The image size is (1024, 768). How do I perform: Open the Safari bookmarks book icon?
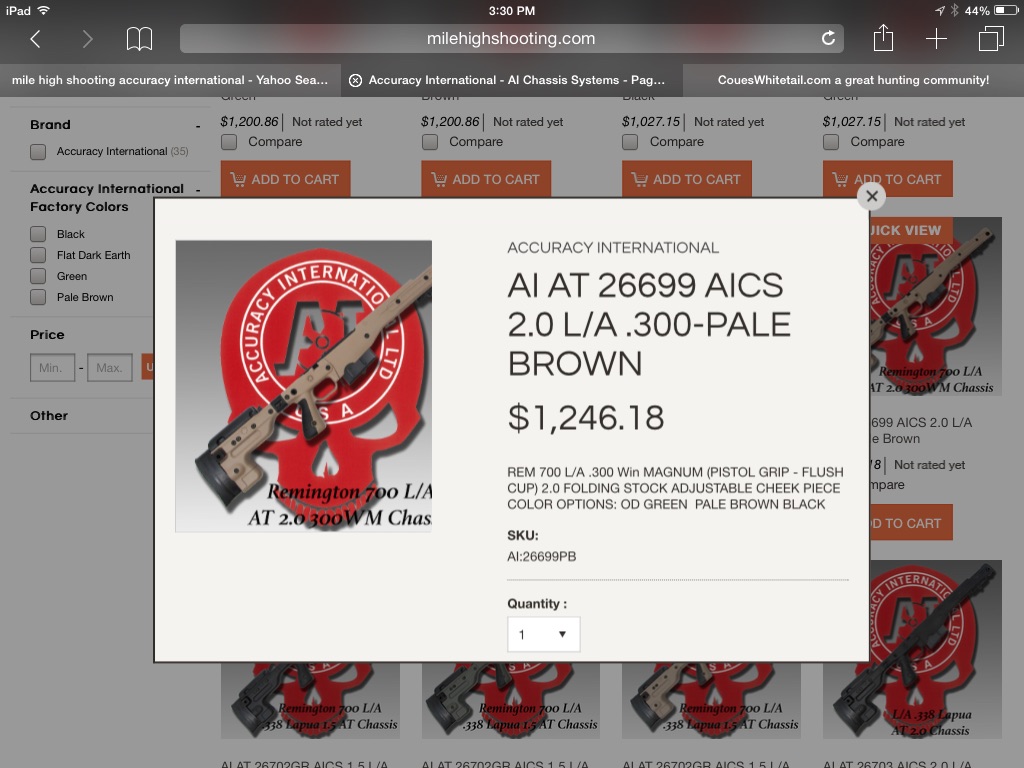(x=139, y=39)
